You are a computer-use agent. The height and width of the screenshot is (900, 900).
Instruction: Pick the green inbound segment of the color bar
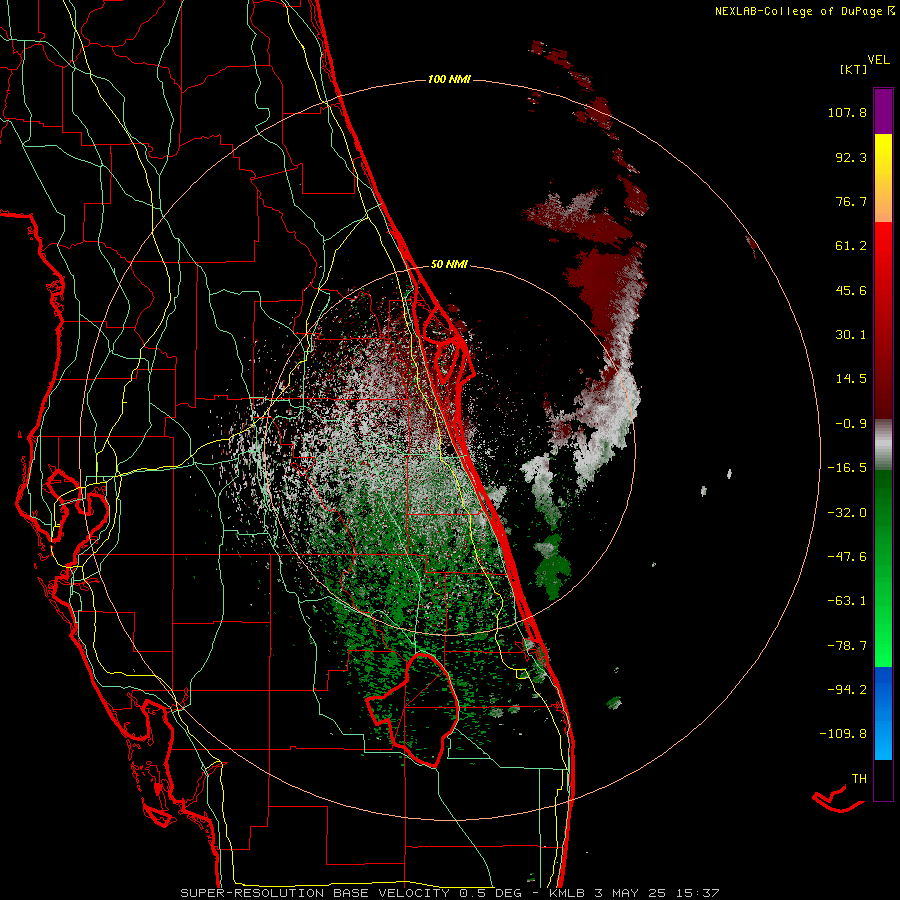(x=883, y=568)
